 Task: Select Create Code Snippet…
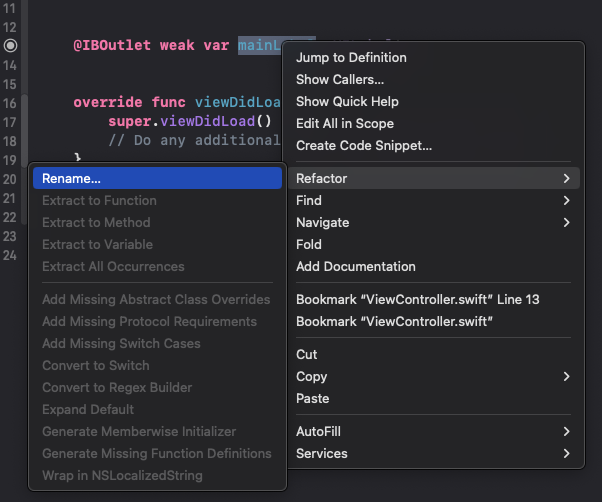[x=364, y=146]
